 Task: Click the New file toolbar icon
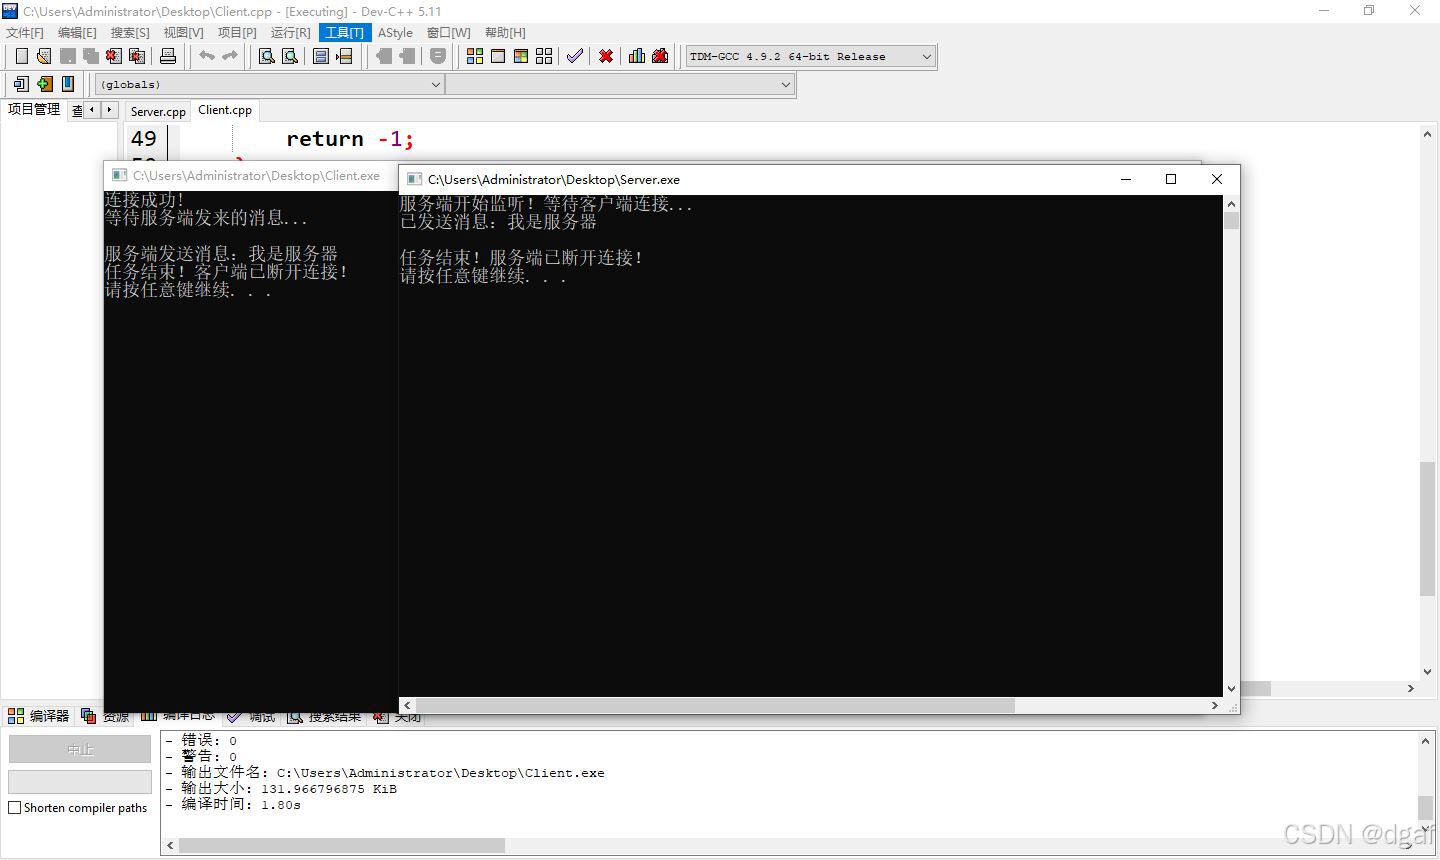[21, 56]
